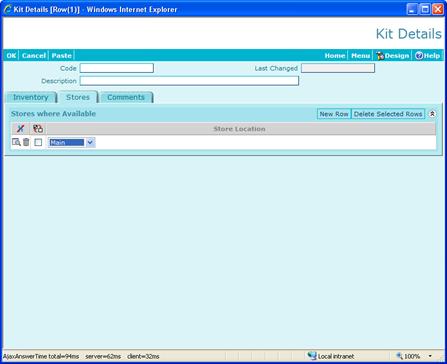Collapse the Stores where Available section
This screenshot has height=364, width=447.
point(432,114)
